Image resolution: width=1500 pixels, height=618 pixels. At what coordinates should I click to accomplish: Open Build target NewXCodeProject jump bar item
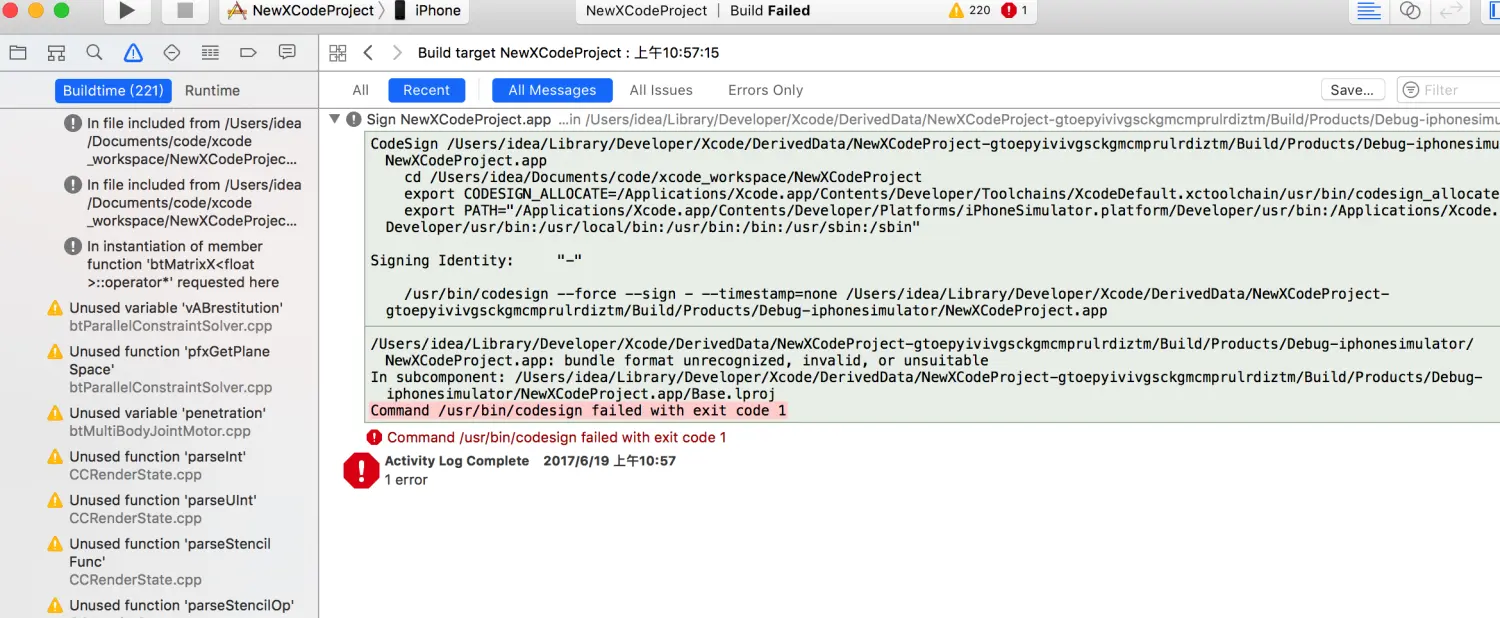click(568, 53)
